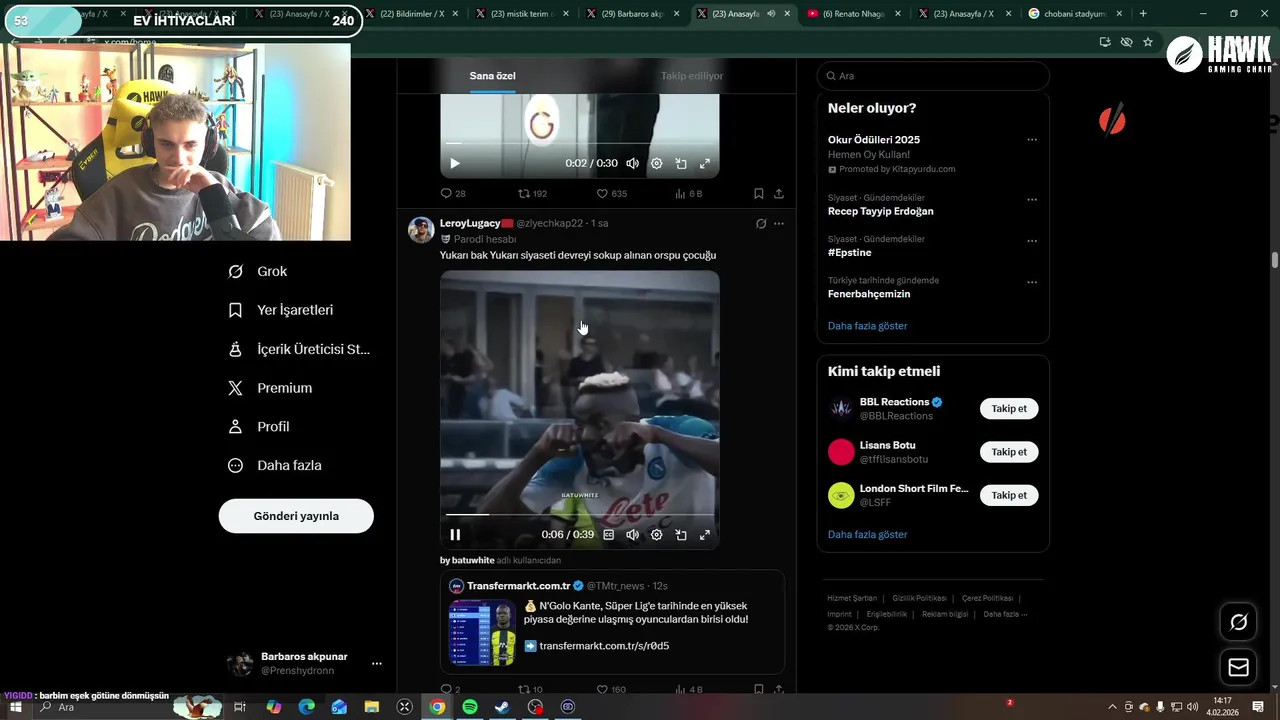This screenshot has height=720, width=1280.
Task: Open Grok from the X sidebar
Action: click(x=258, y=271)
